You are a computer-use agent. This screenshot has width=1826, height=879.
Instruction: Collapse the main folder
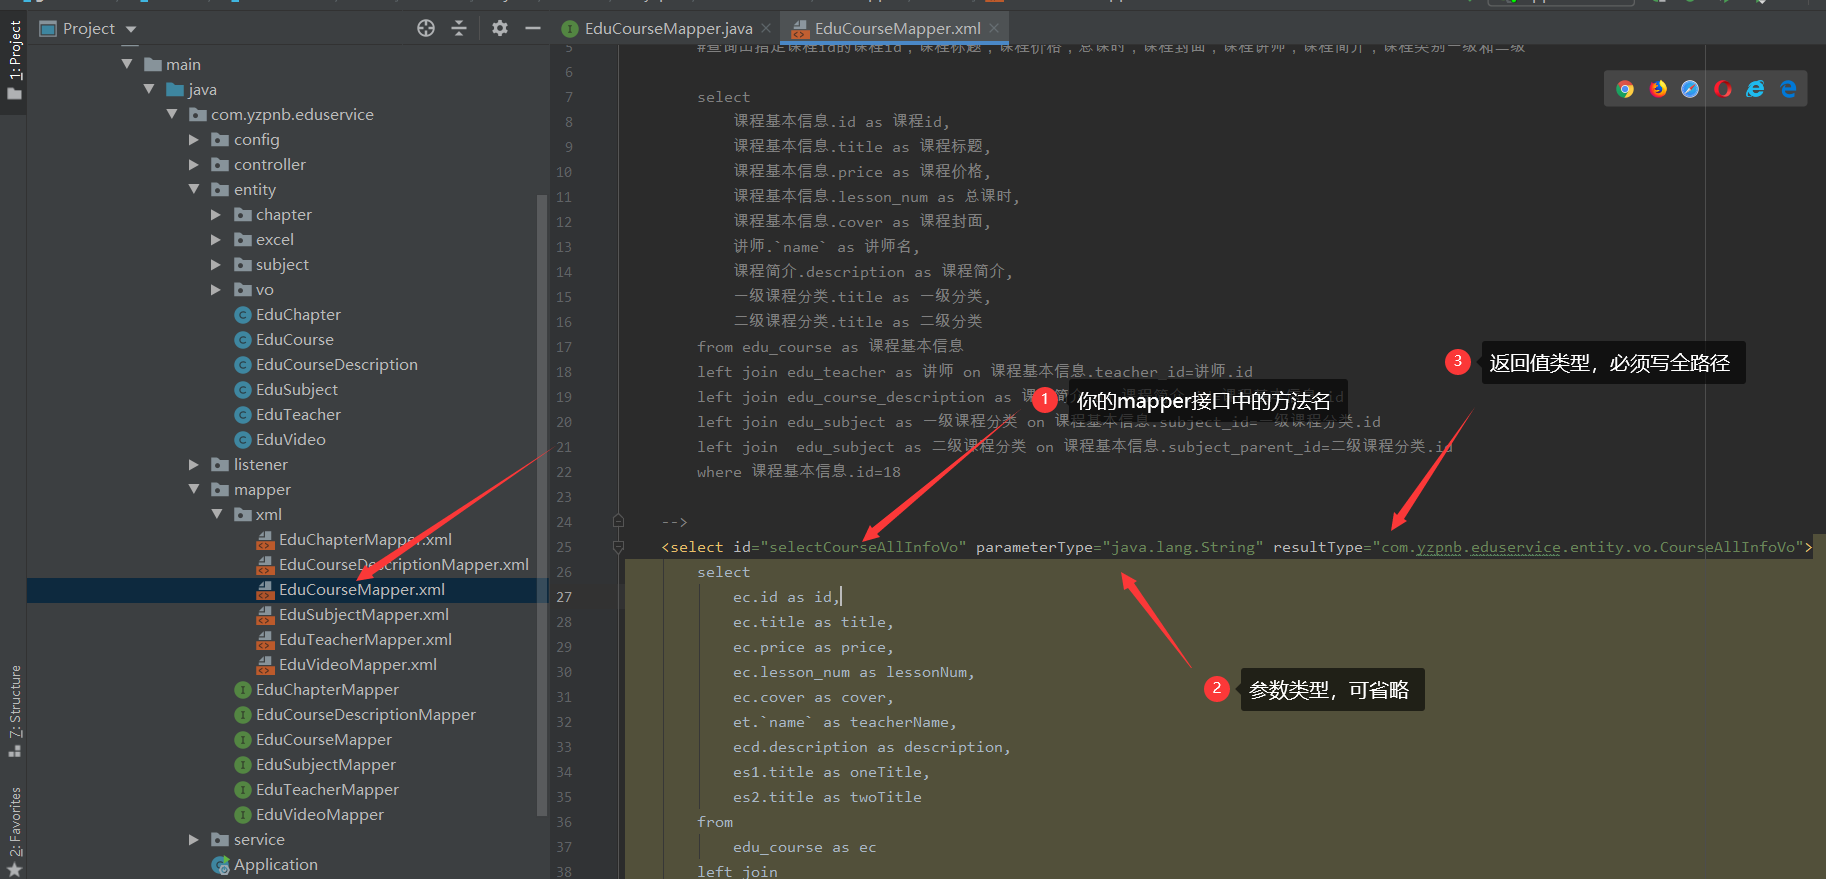pos(127,64)
